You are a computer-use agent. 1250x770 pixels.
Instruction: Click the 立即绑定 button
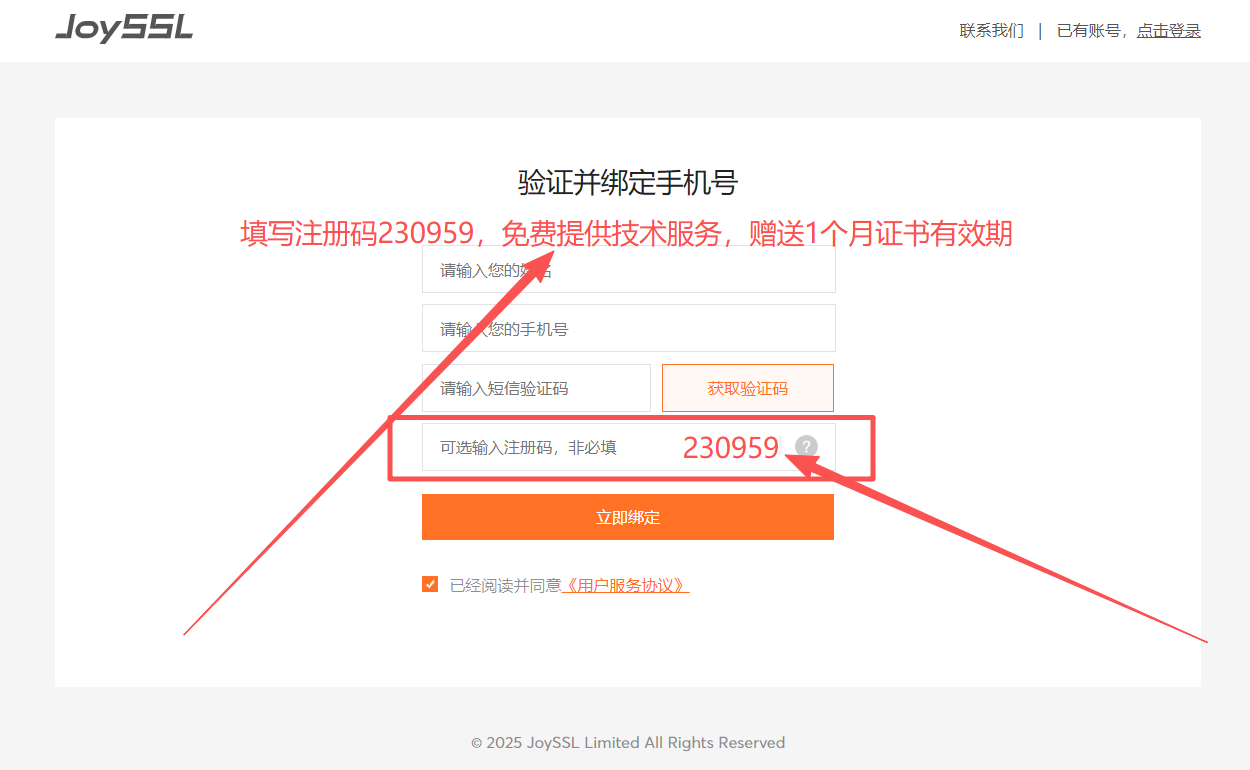click(628, 517)
